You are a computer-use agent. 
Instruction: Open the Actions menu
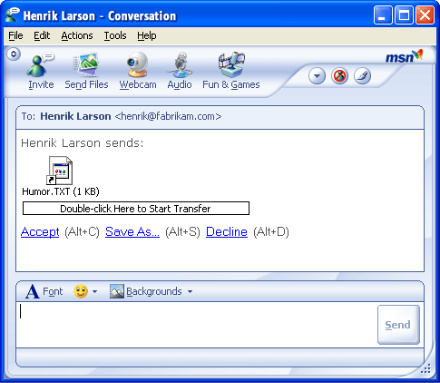tap(77, 35)
